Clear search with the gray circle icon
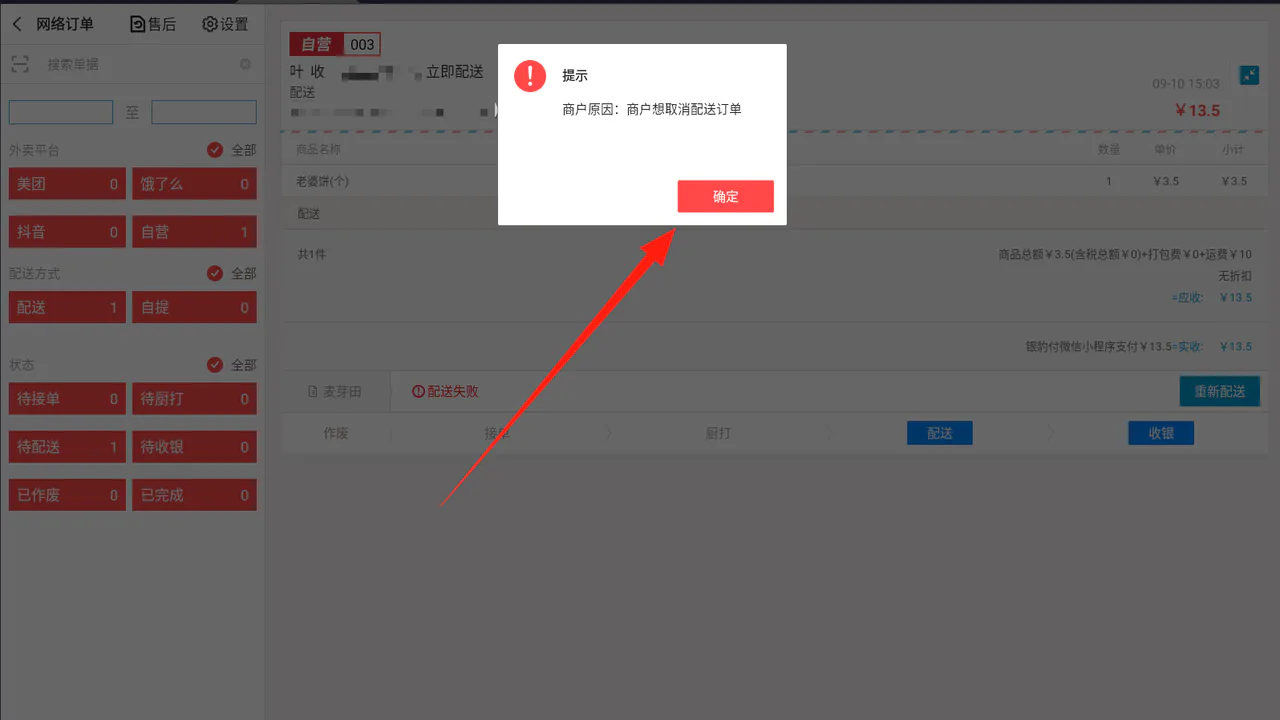 pyautogui.click(x=245, y=65)
